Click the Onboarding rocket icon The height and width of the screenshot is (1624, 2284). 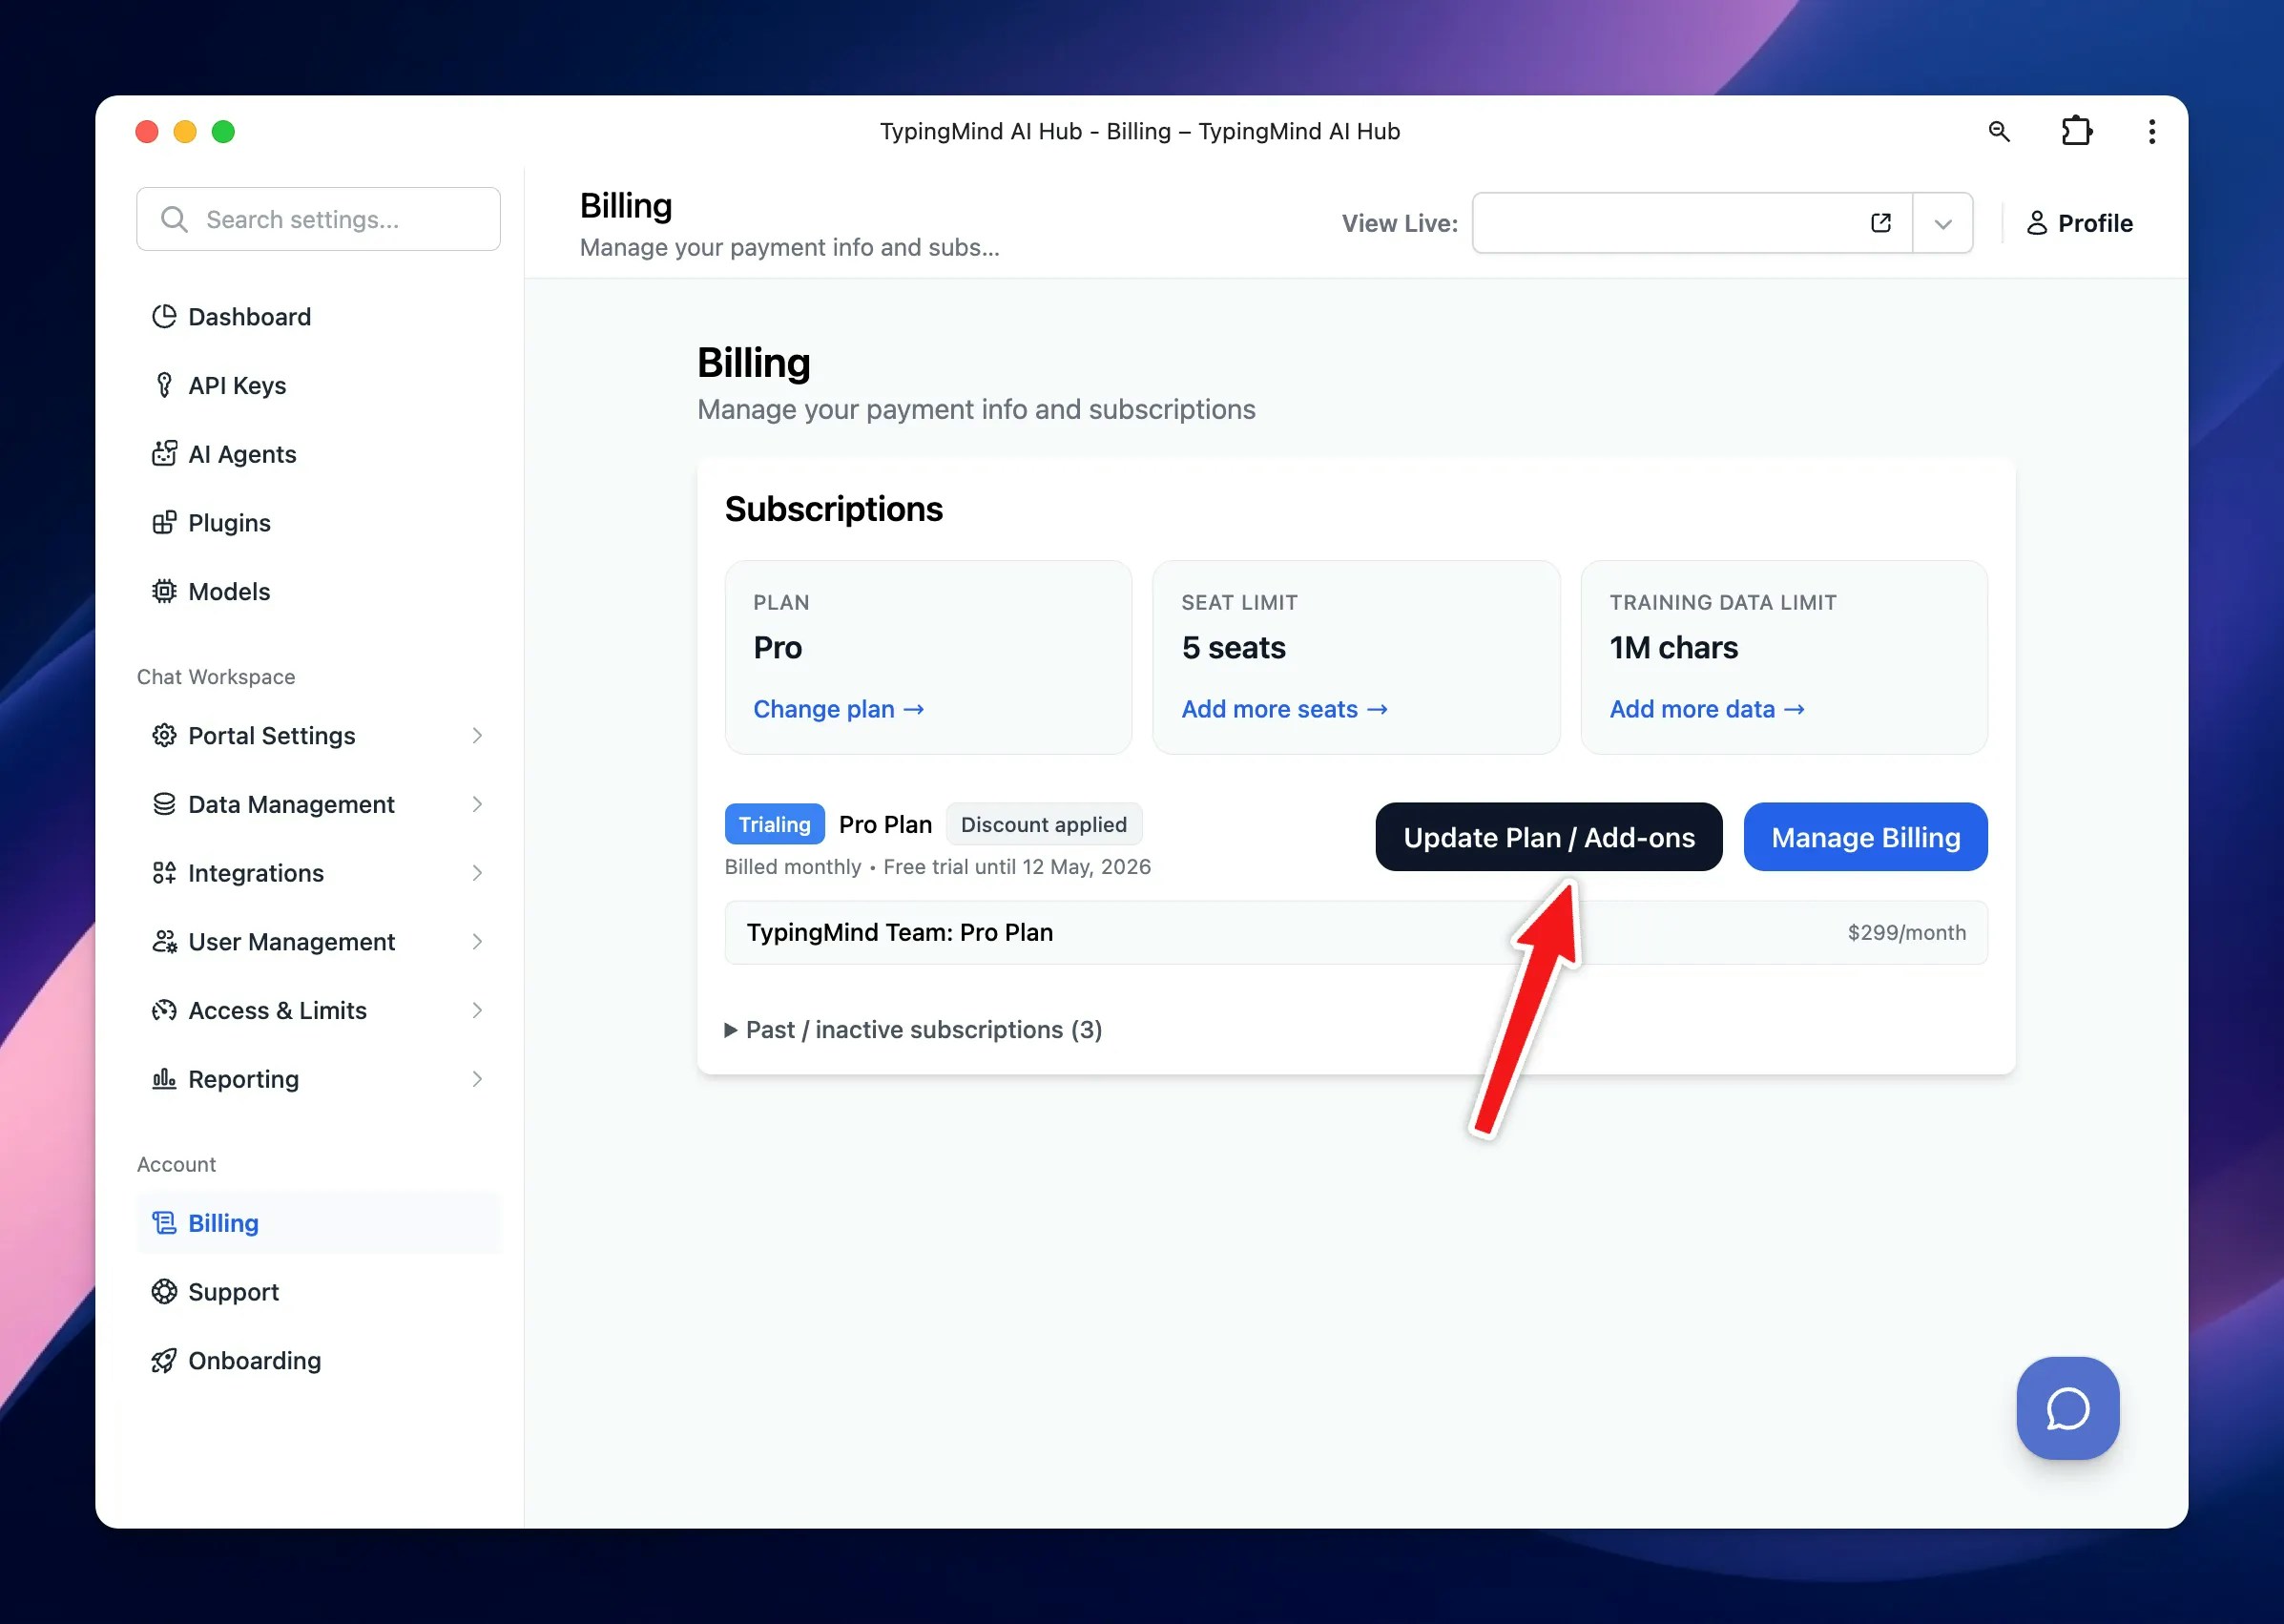point(164,1361)
